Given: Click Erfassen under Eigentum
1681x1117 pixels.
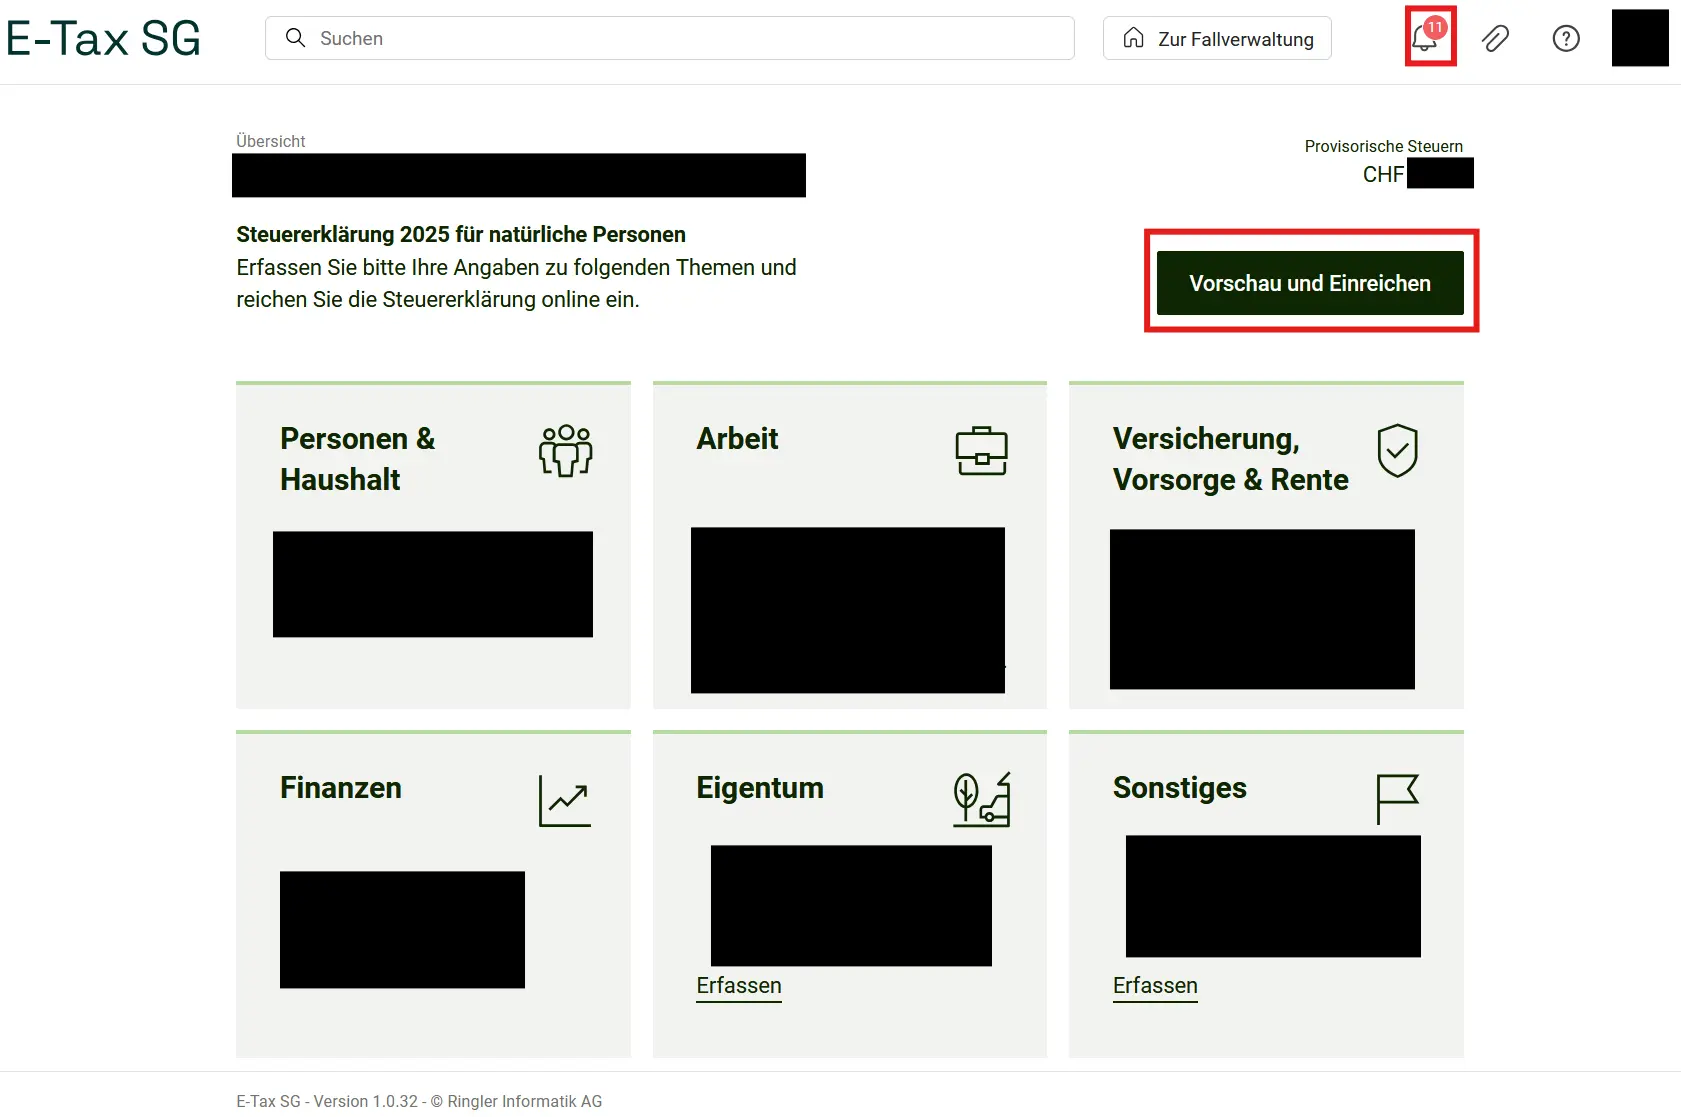Looking at the screenshot, I should pyautogui.click(x=738, y=986).
